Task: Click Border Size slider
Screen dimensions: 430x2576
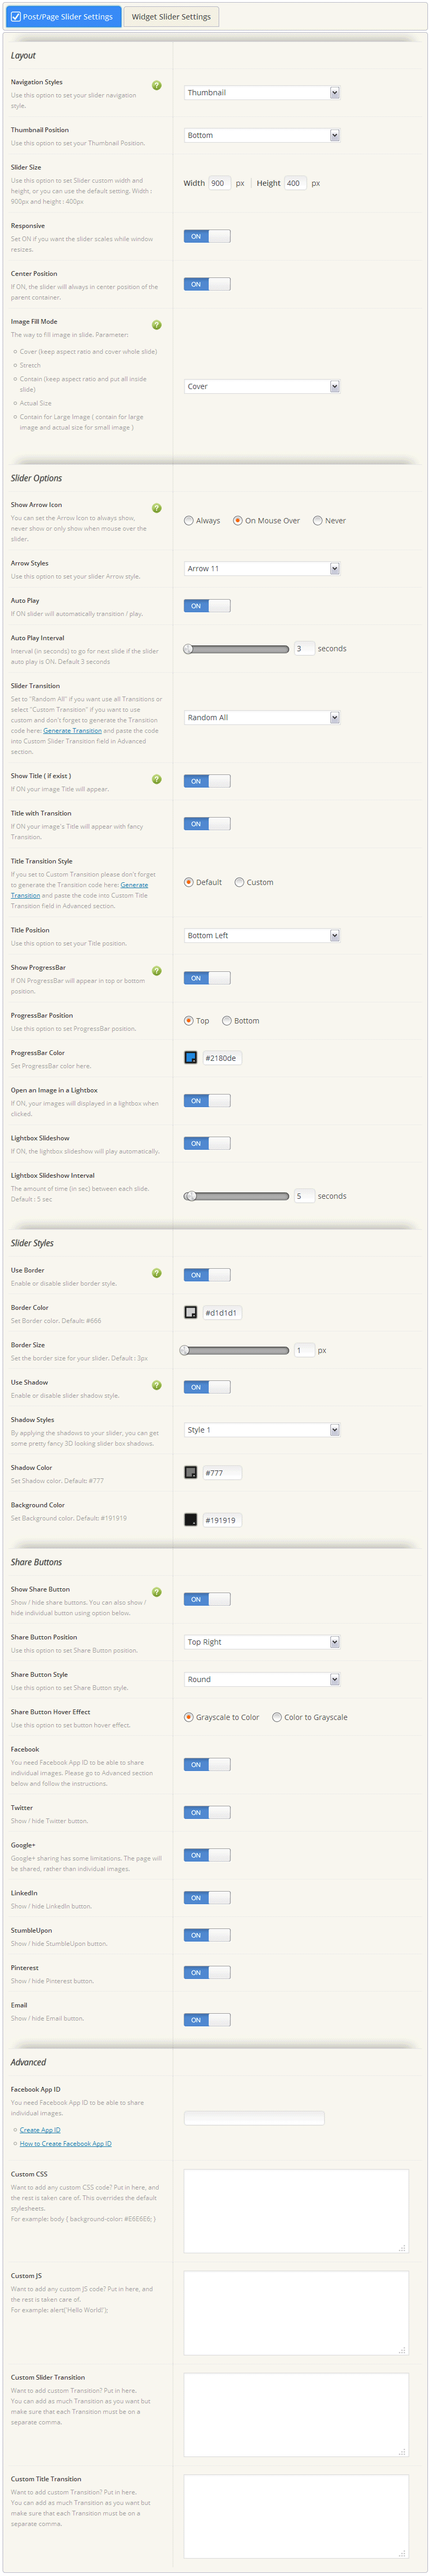Action: pyautogui.click(x=236, y=1350)
